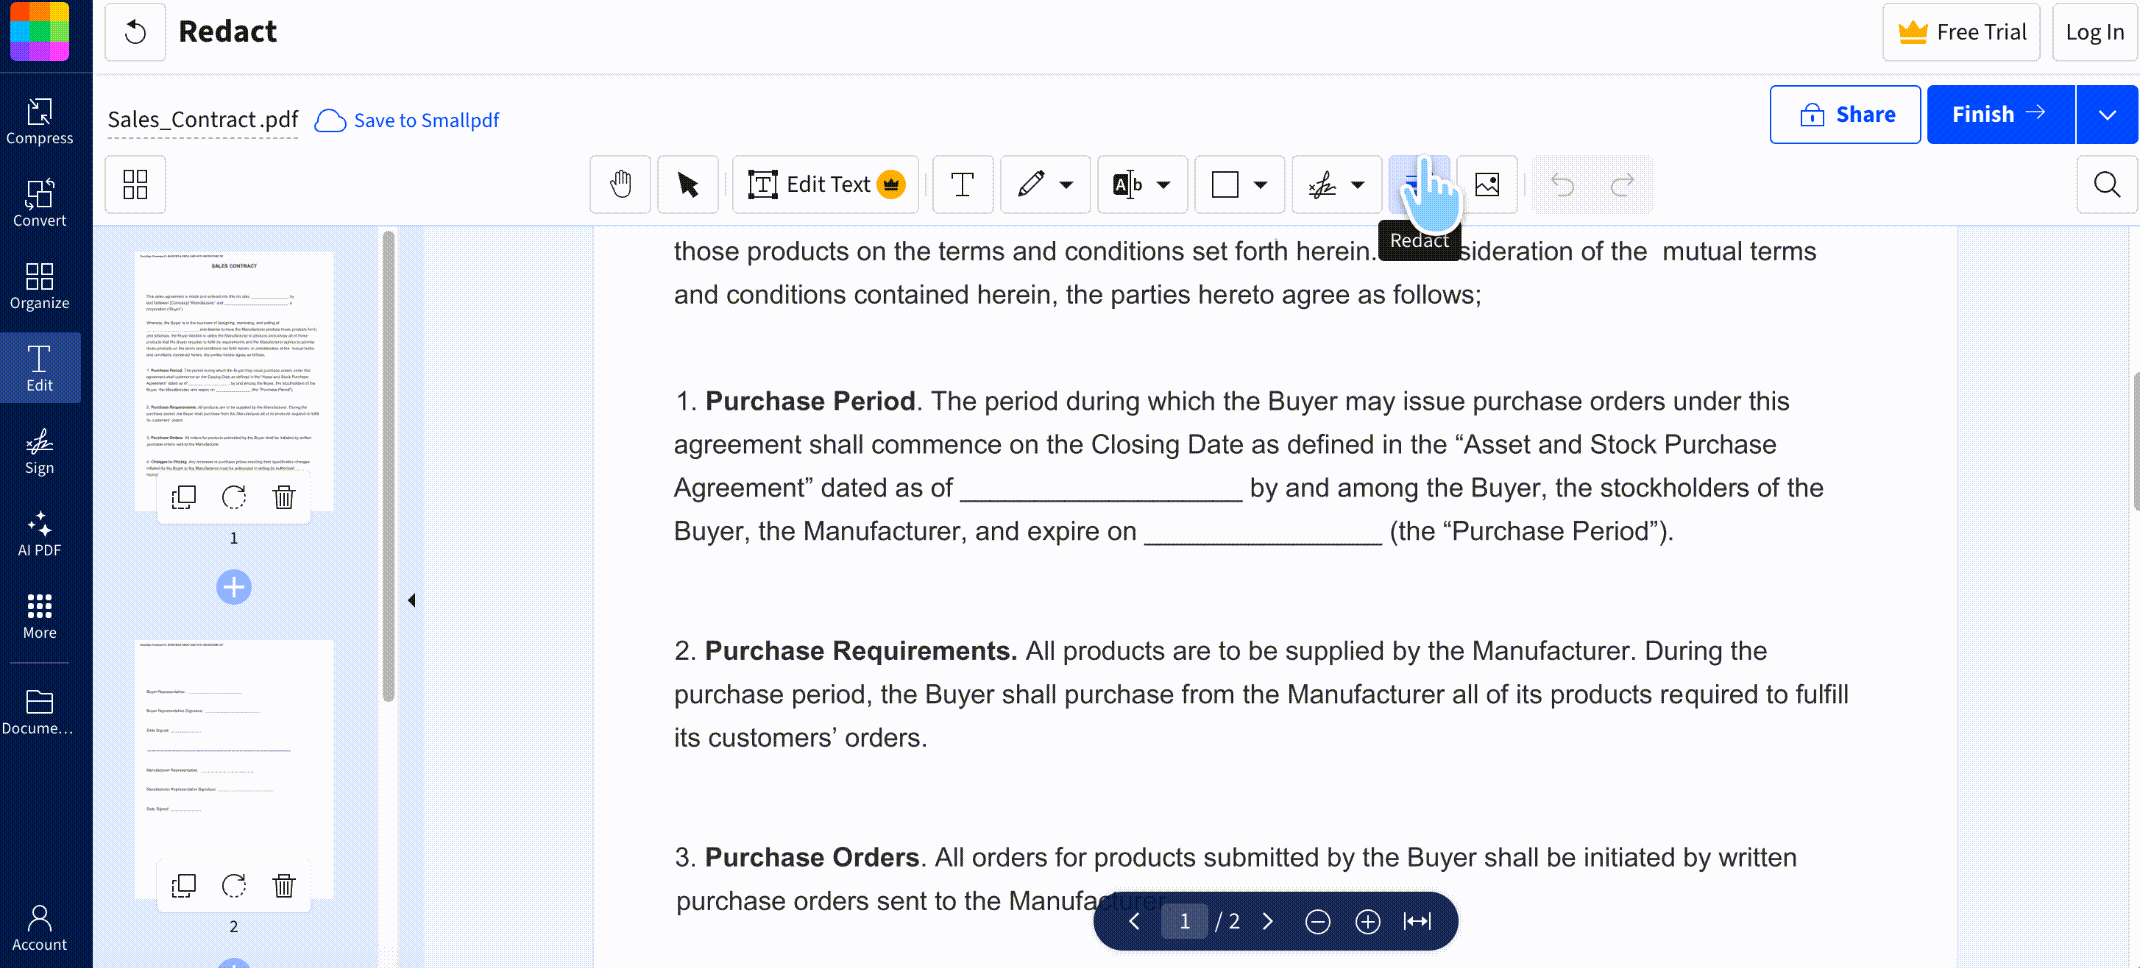This screenshot has width=2140, height=968.
Task: Select the hand pan tool
Action: [621, 184]
